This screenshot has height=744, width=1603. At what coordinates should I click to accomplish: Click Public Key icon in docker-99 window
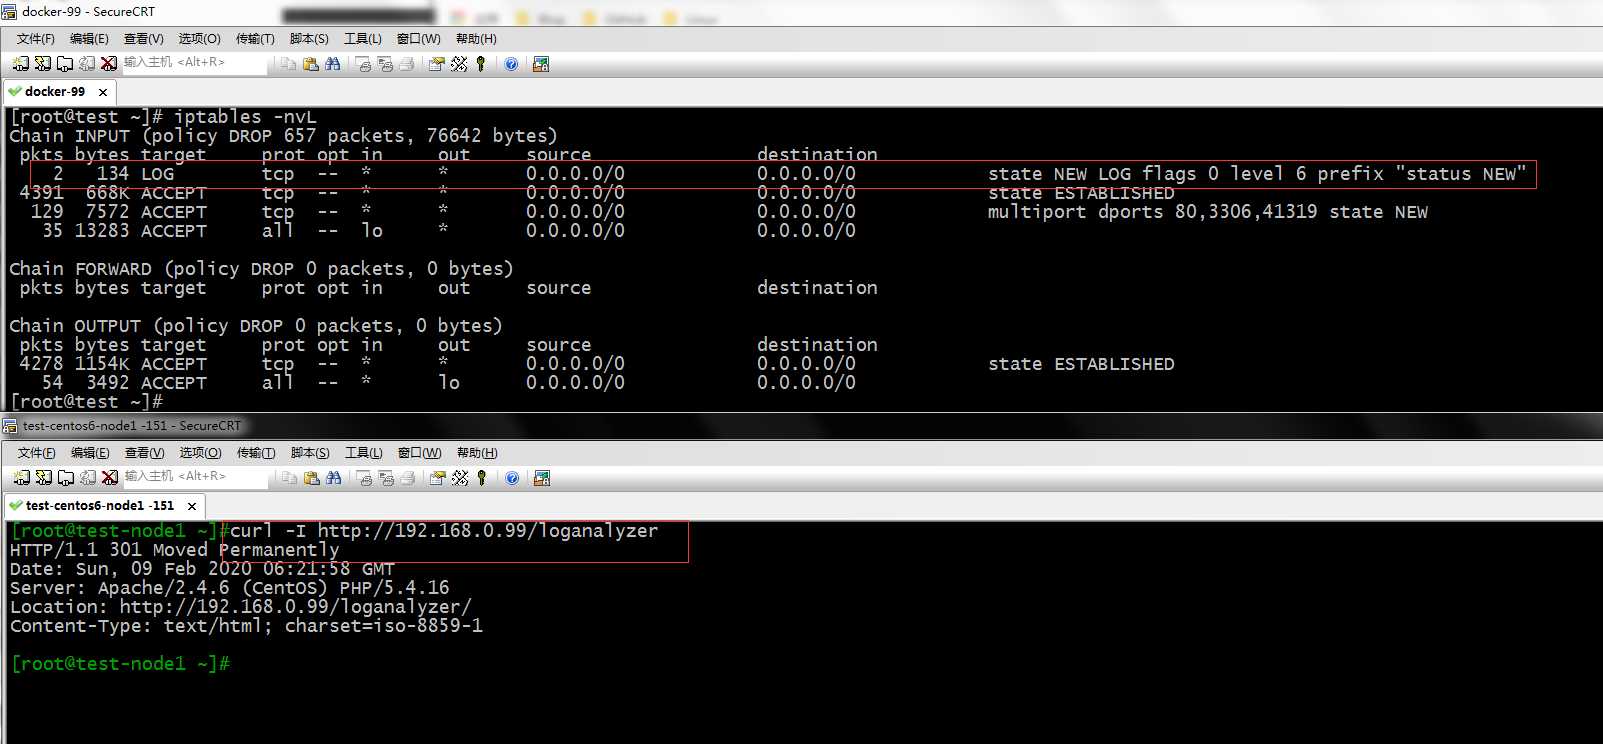tap(481, 63)
